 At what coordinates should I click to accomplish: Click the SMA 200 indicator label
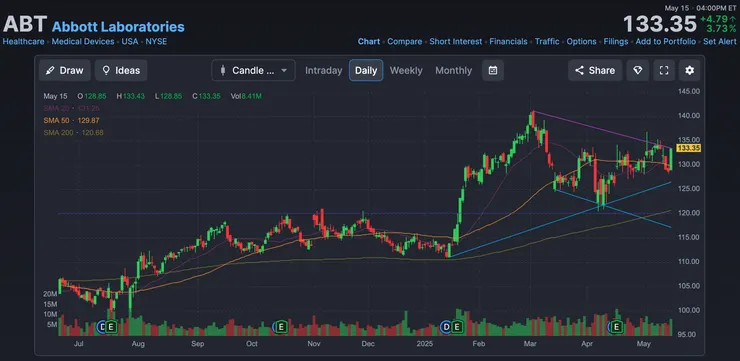coord(73,133)
